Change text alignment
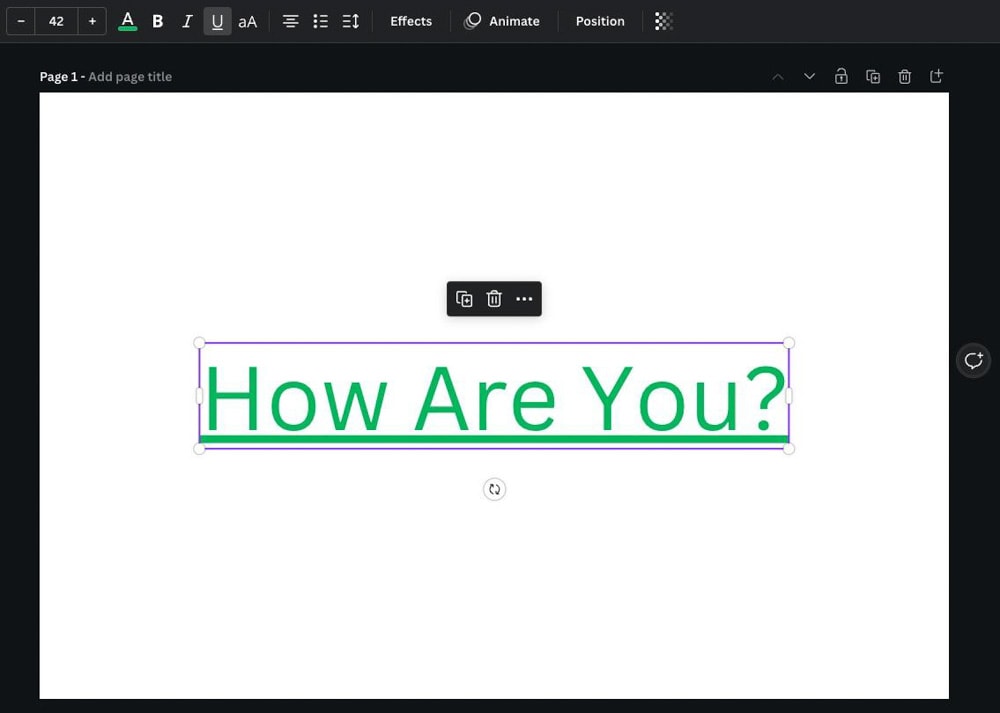 (290, 21)
